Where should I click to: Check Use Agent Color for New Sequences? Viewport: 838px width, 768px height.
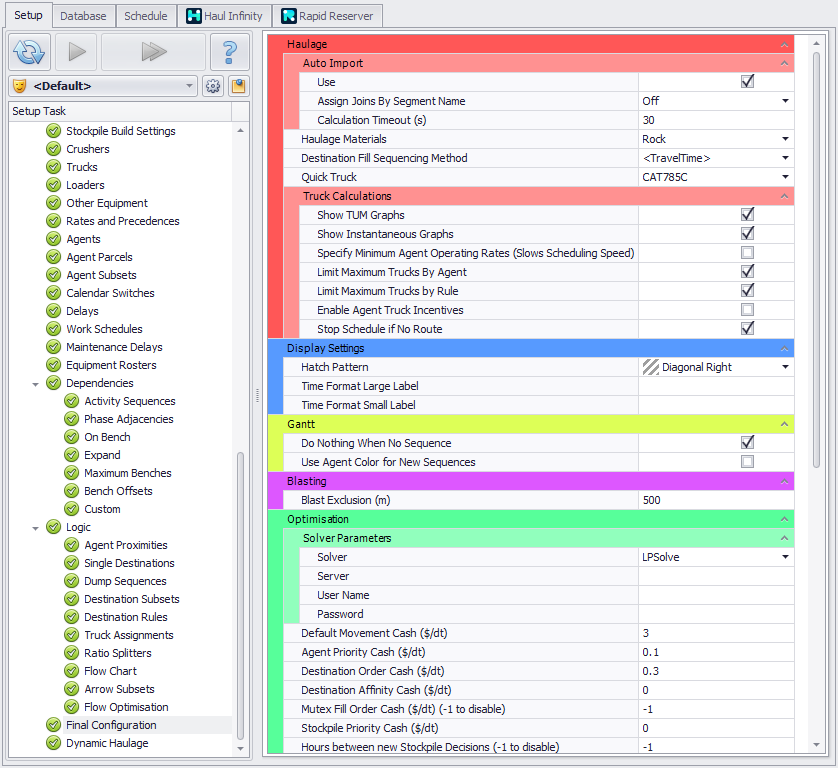pos(747,462)
